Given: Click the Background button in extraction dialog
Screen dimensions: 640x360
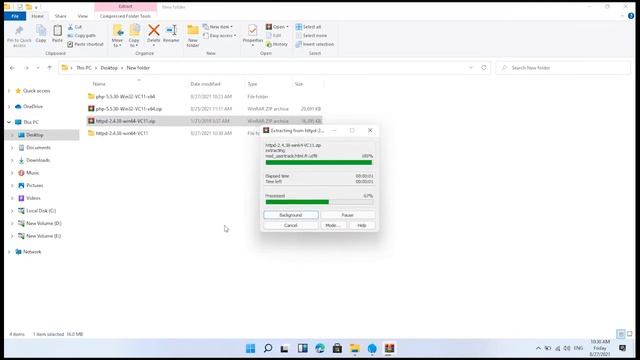Looking at the screenshot, I should click(x=291, y=215).
